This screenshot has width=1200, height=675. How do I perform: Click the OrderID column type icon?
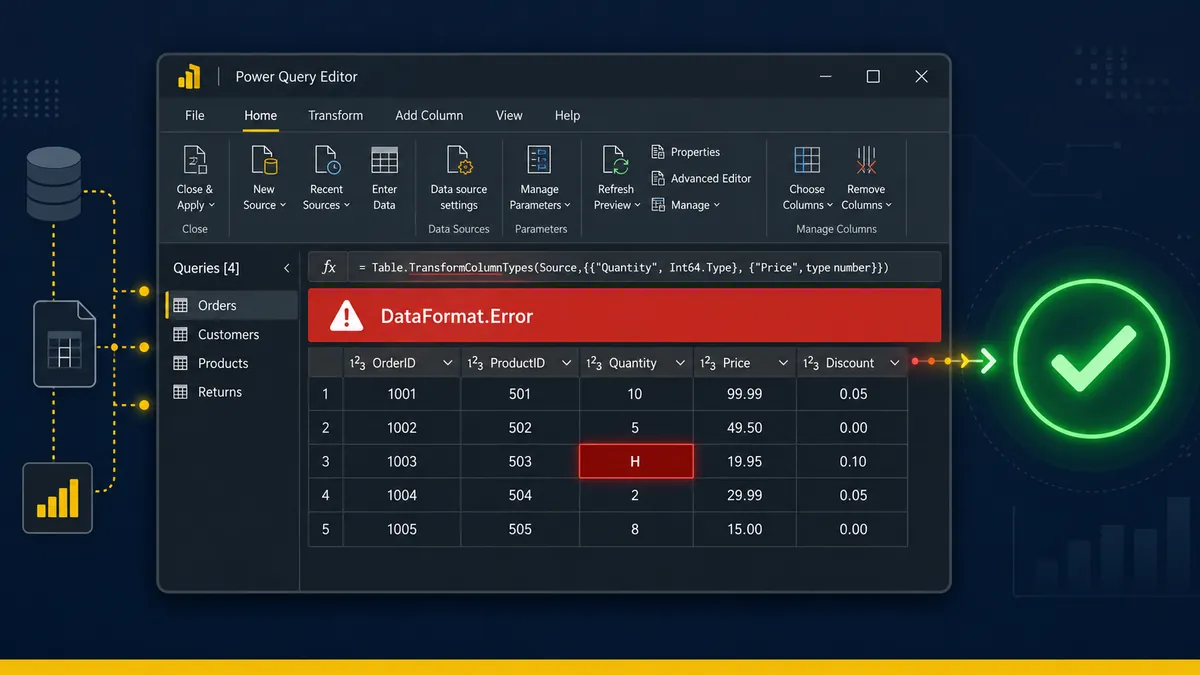357,363
